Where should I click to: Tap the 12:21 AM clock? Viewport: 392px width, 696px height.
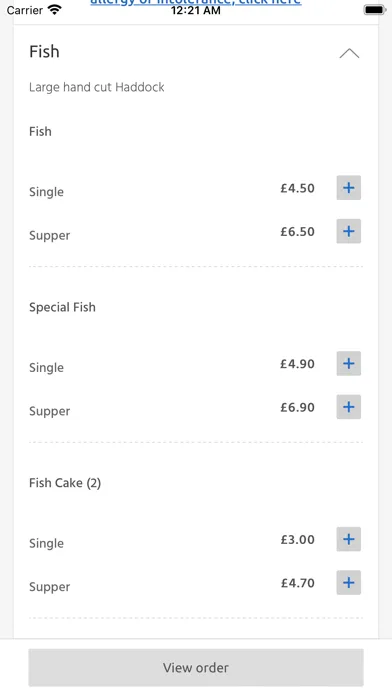point(196,10)
